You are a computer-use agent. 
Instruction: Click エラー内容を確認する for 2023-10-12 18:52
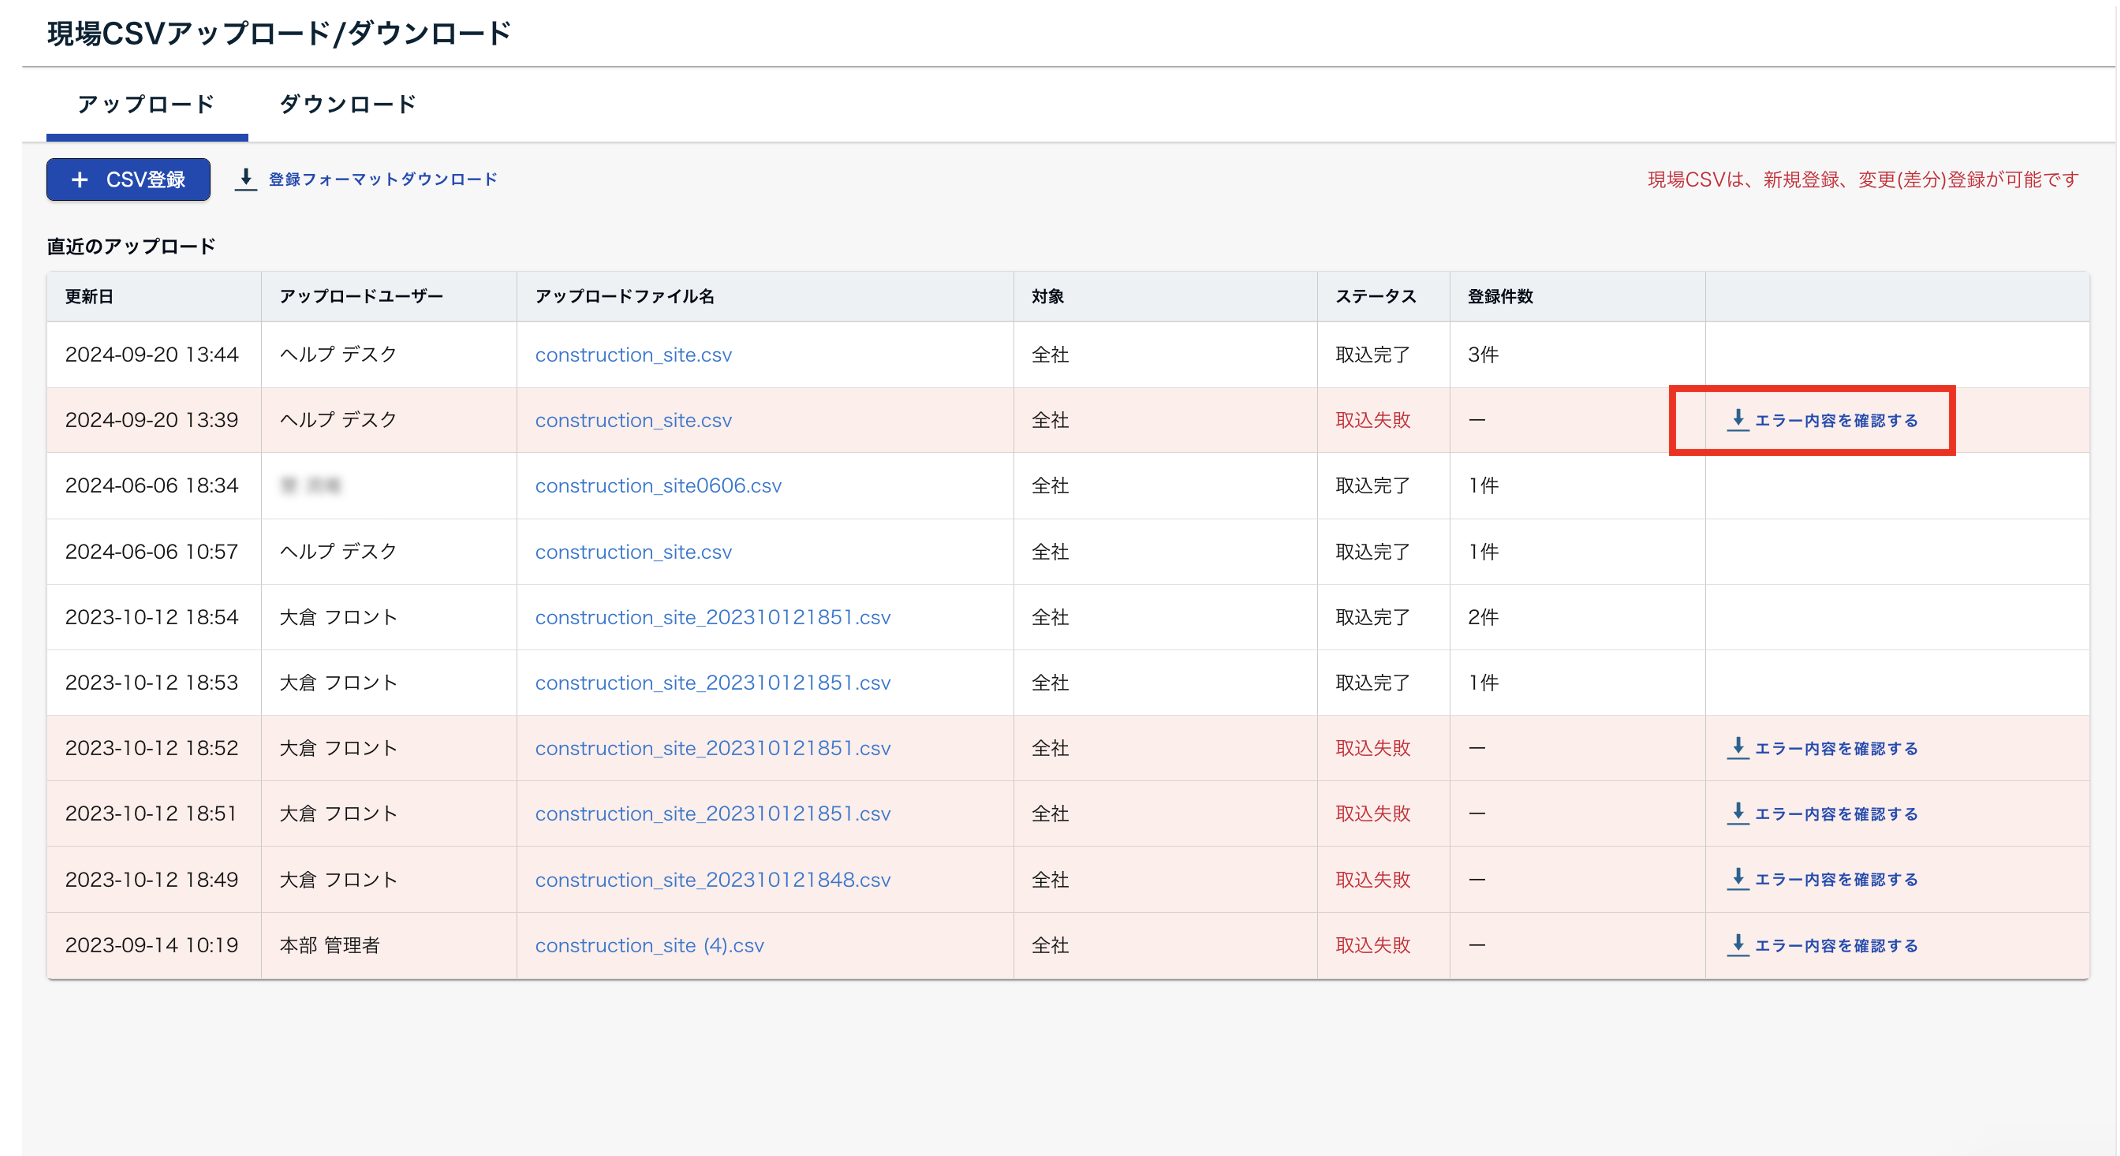(x=1836, y=749)
